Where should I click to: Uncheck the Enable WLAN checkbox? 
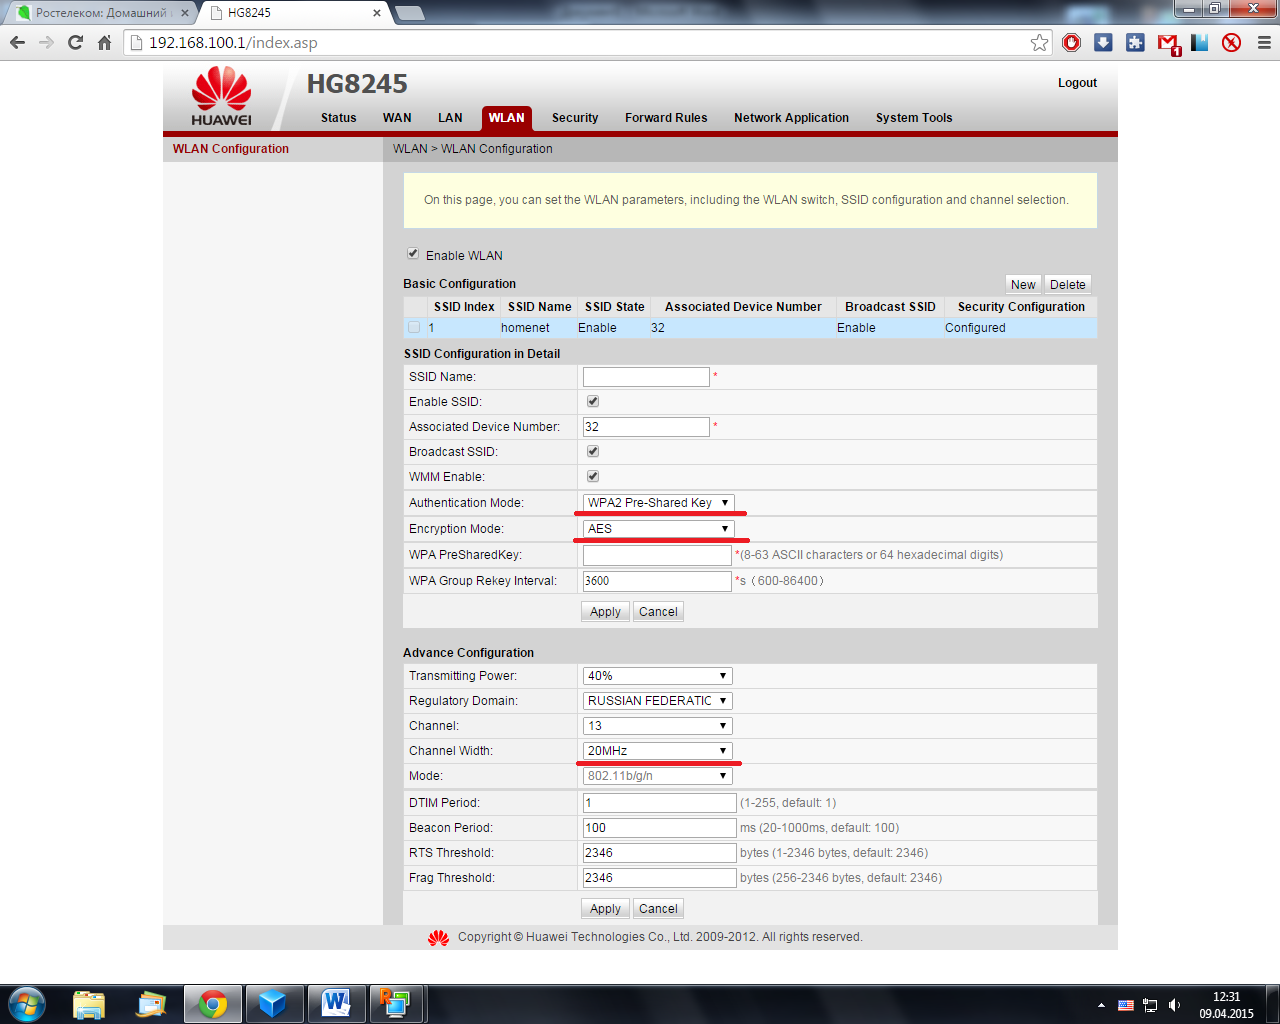[x=413, y=254]
